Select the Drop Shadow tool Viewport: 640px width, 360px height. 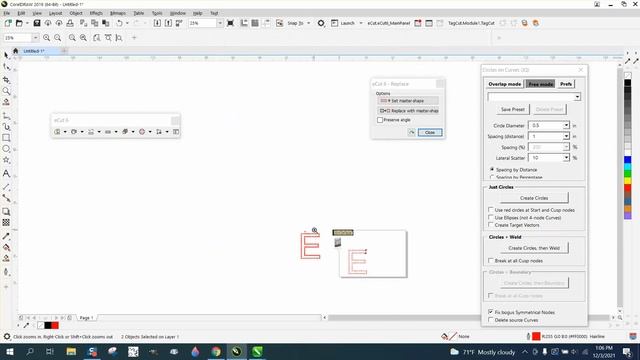[6, 211]
